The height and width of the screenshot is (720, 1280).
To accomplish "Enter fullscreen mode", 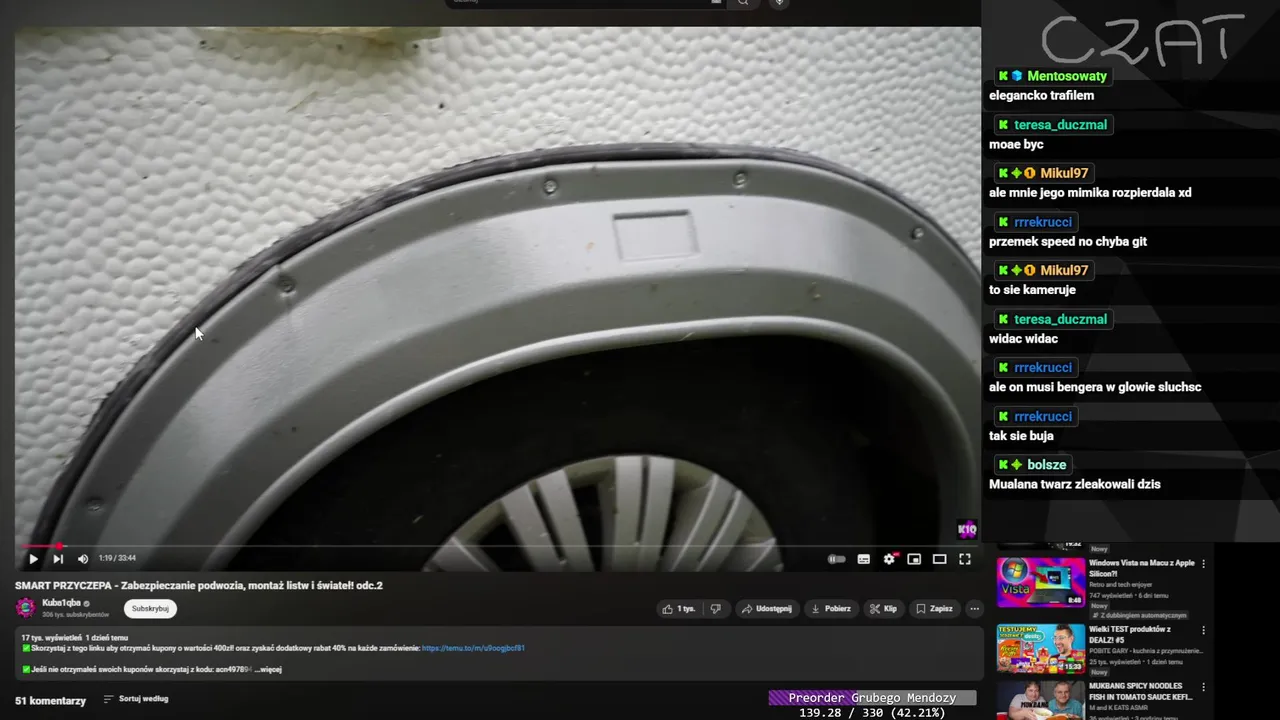I will click(965, 559).
